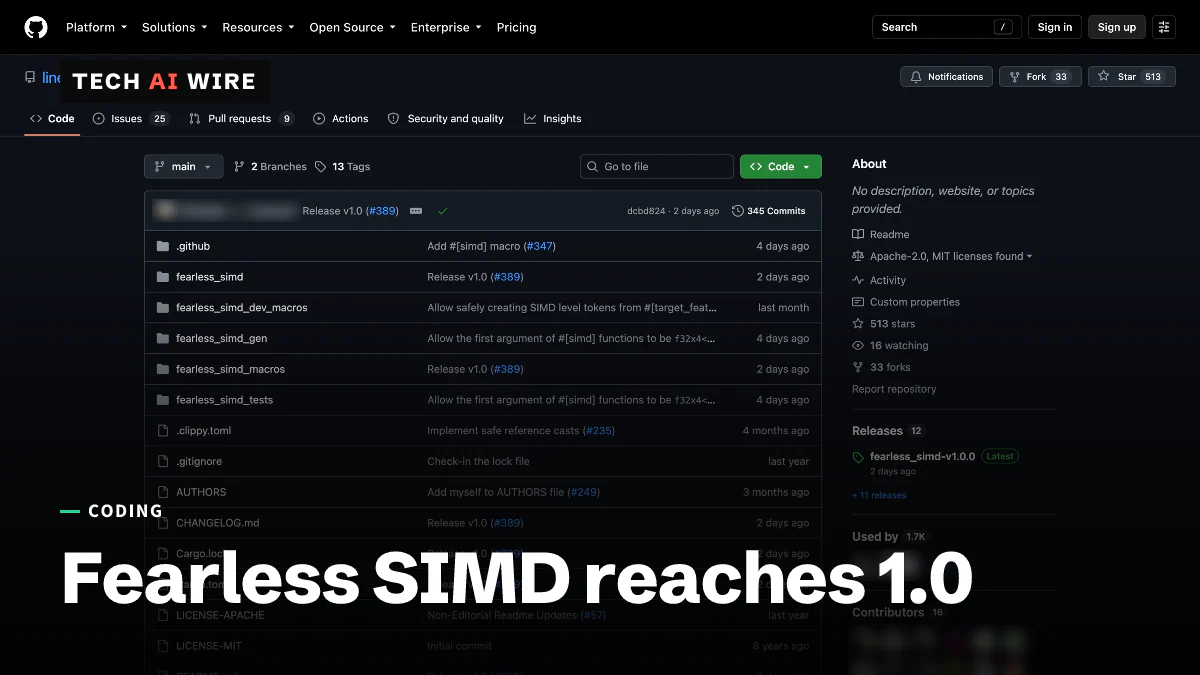1200x675 pixels.
Task: Open the fearless_simd_macros folder
Action: click(230, 369)
